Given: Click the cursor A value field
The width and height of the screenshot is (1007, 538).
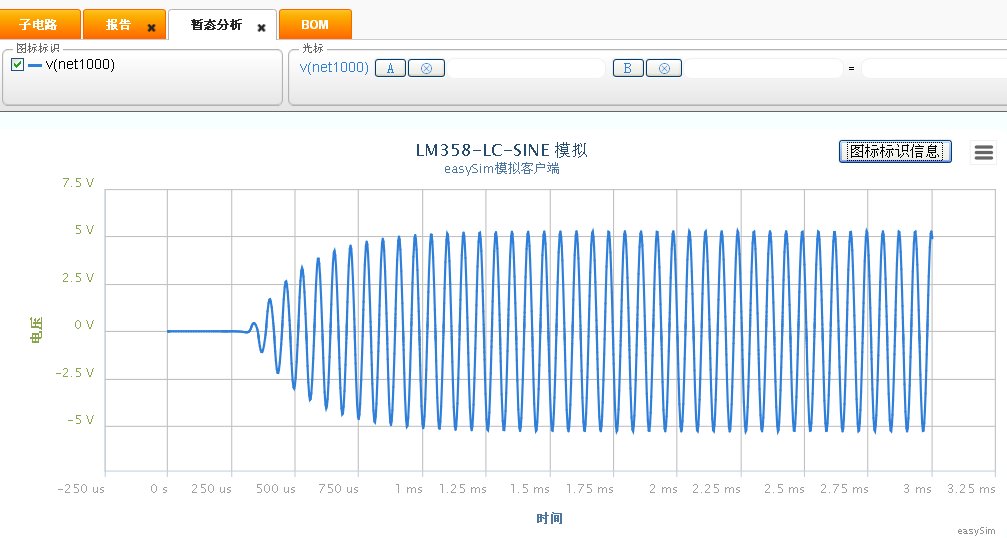Looking at the screenshot, I should (x=526, y=68).
